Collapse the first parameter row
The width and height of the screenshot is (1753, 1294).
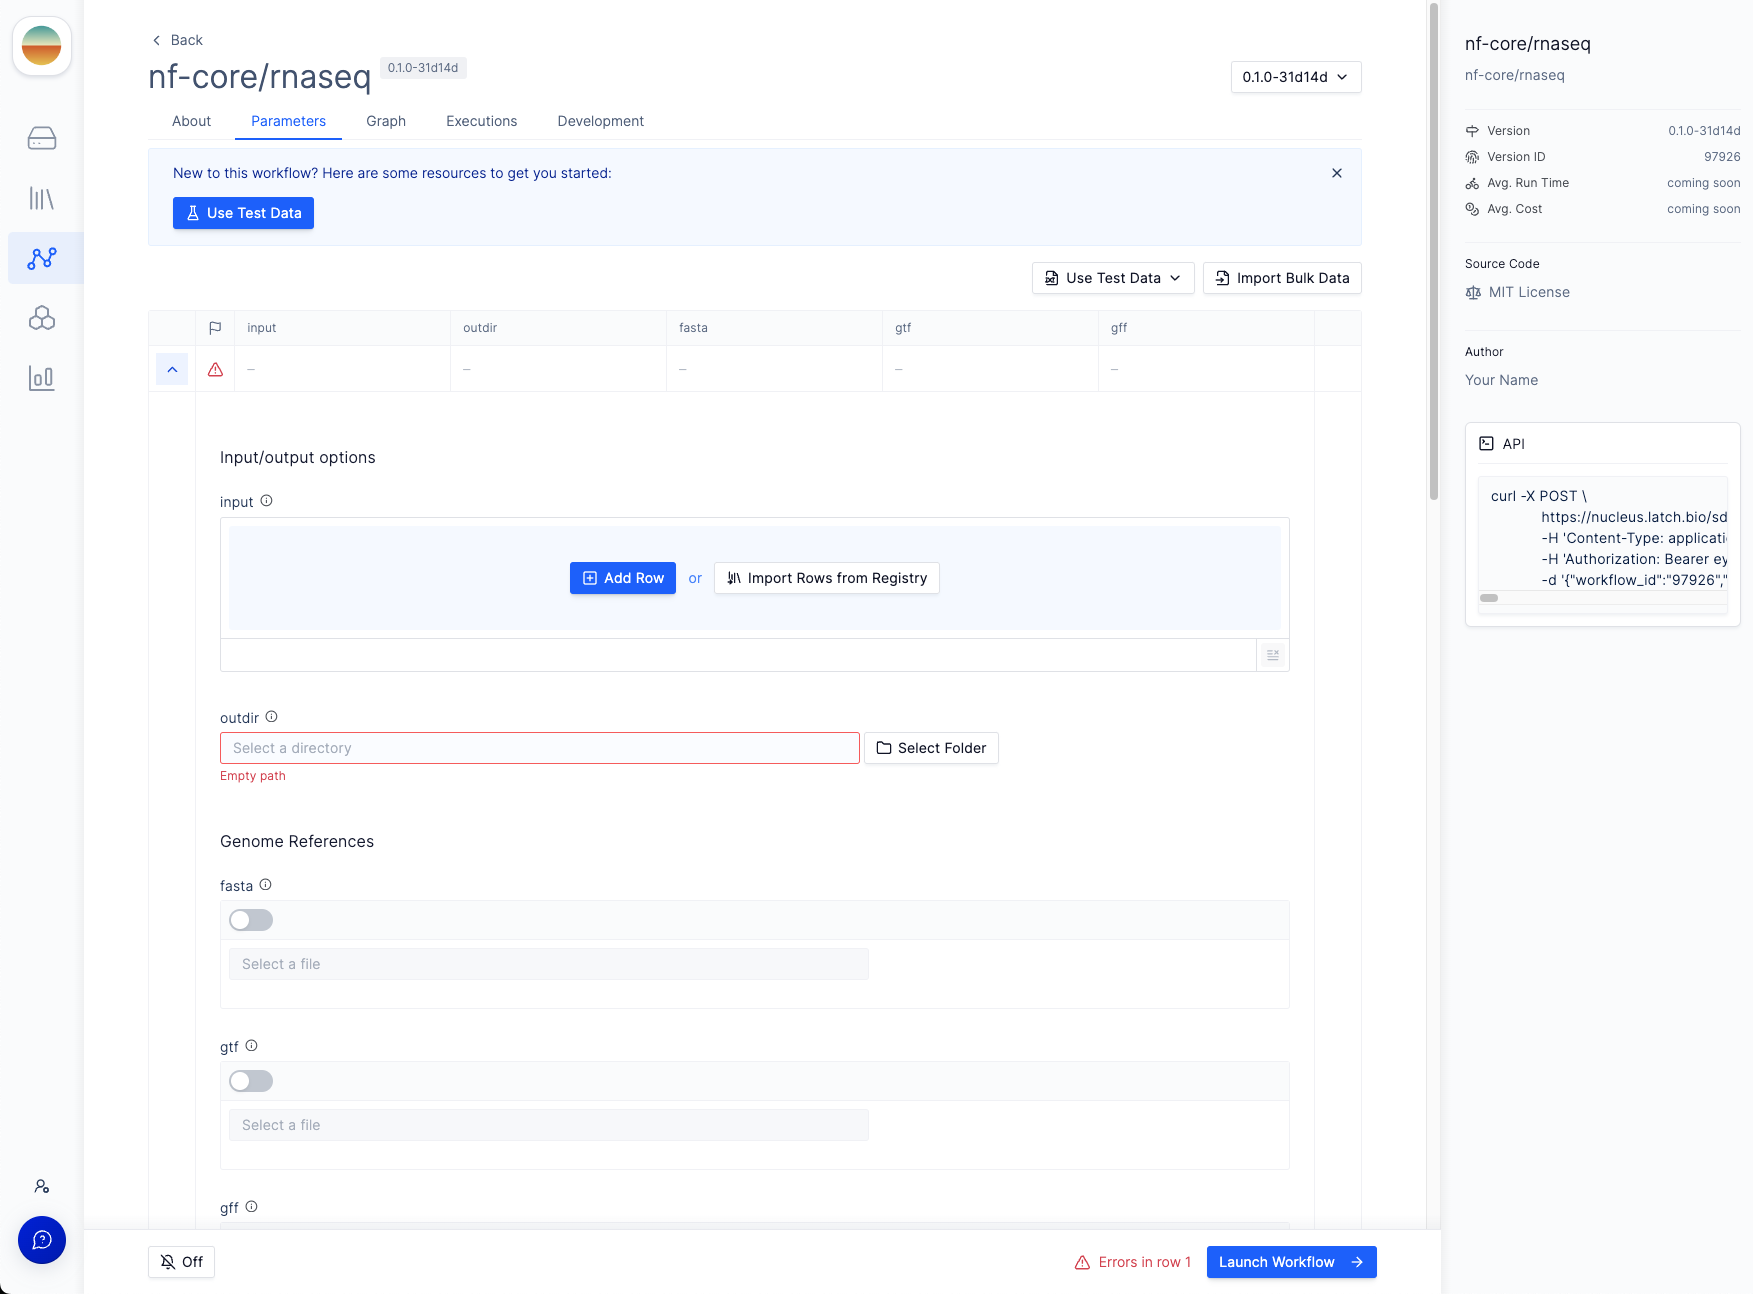pos(172,370)
